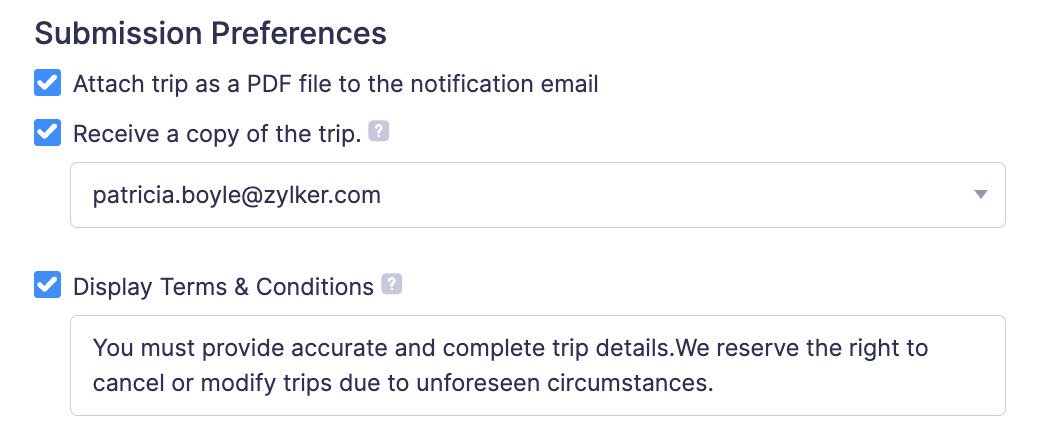Screen dimensions: 1046x438
Task: Click the "Display Terms & Conditions" label text
Action: [223, 287]
